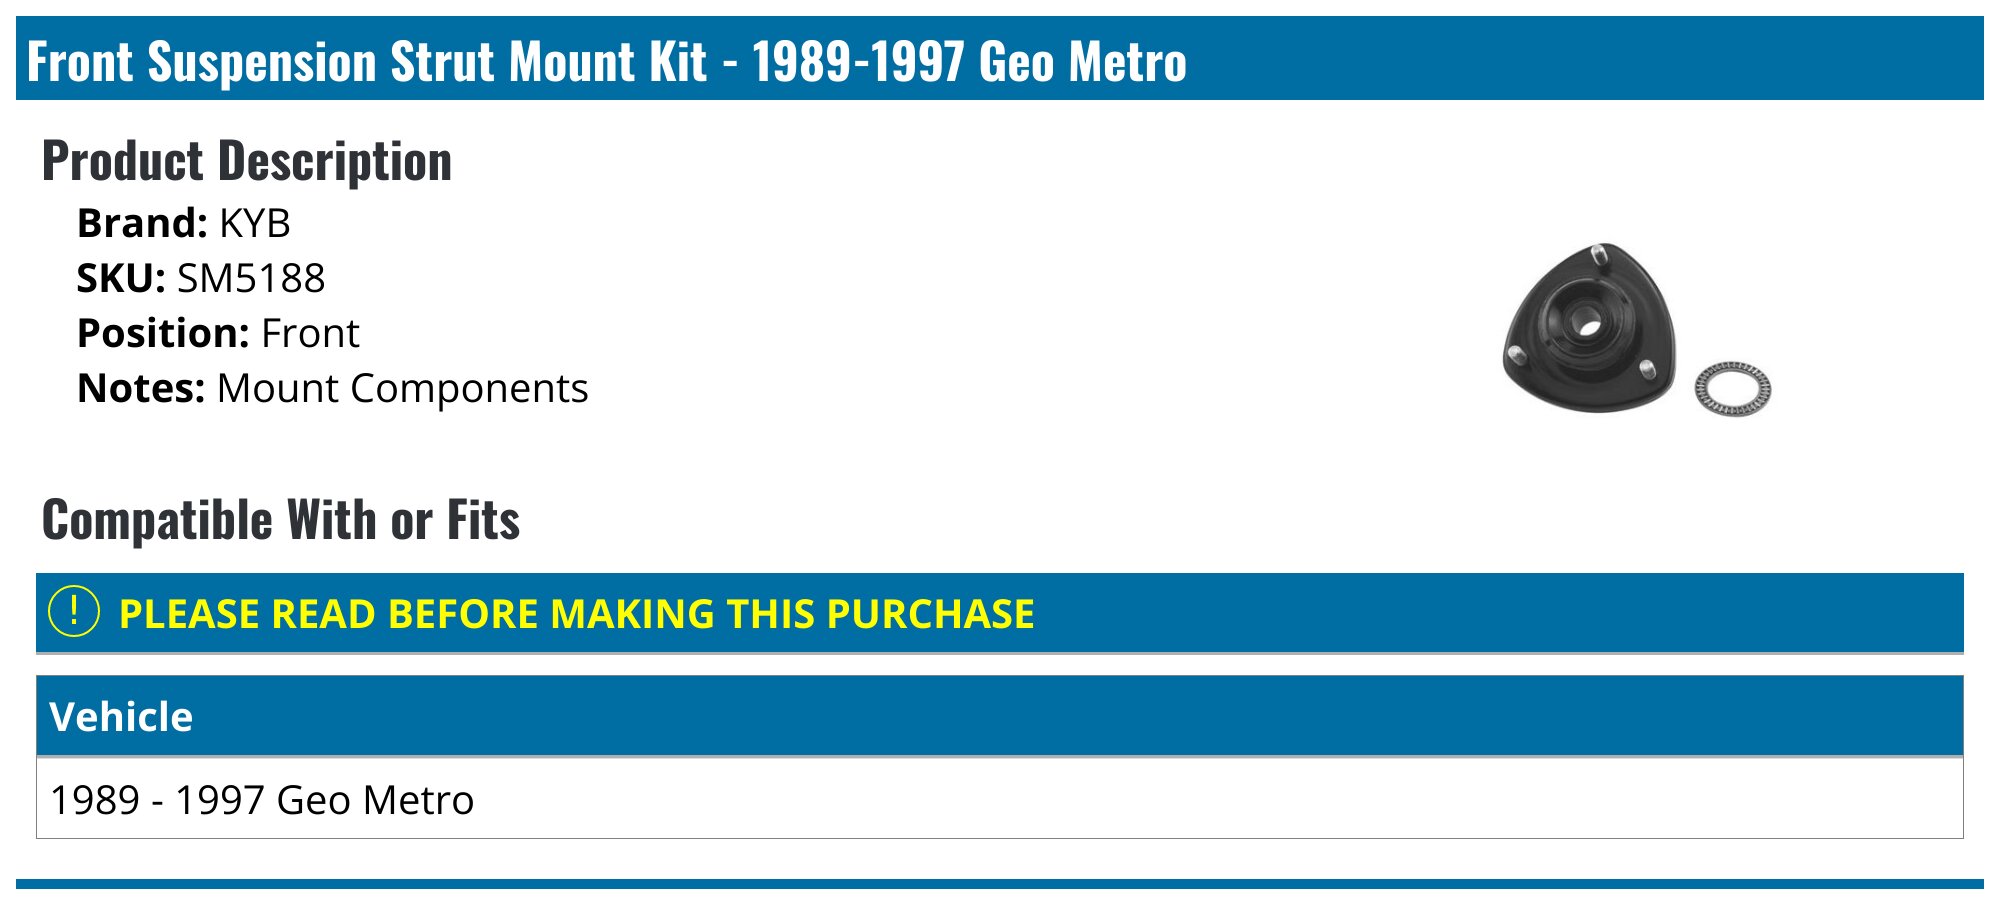Click the bearing ring in product photo
2000x905 pixels.
1733,389
